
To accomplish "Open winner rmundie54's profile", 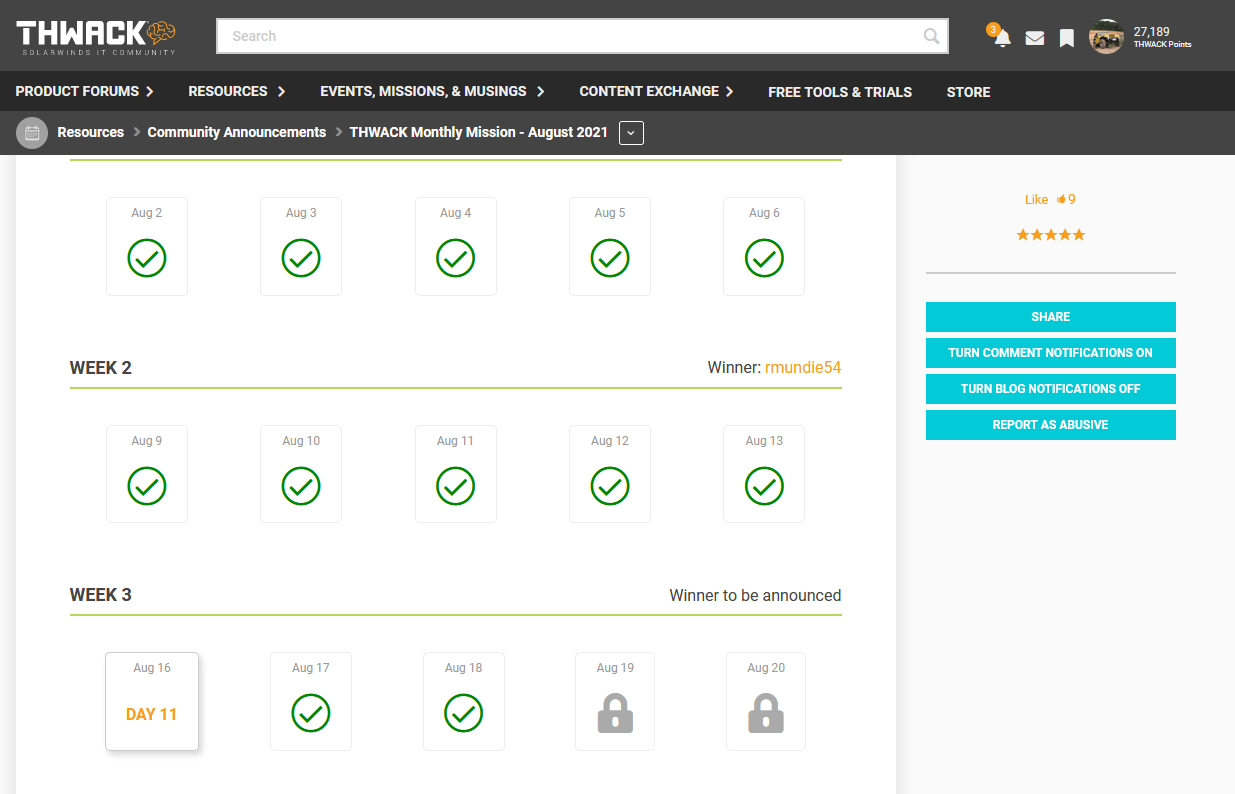I will click(803, 367).
